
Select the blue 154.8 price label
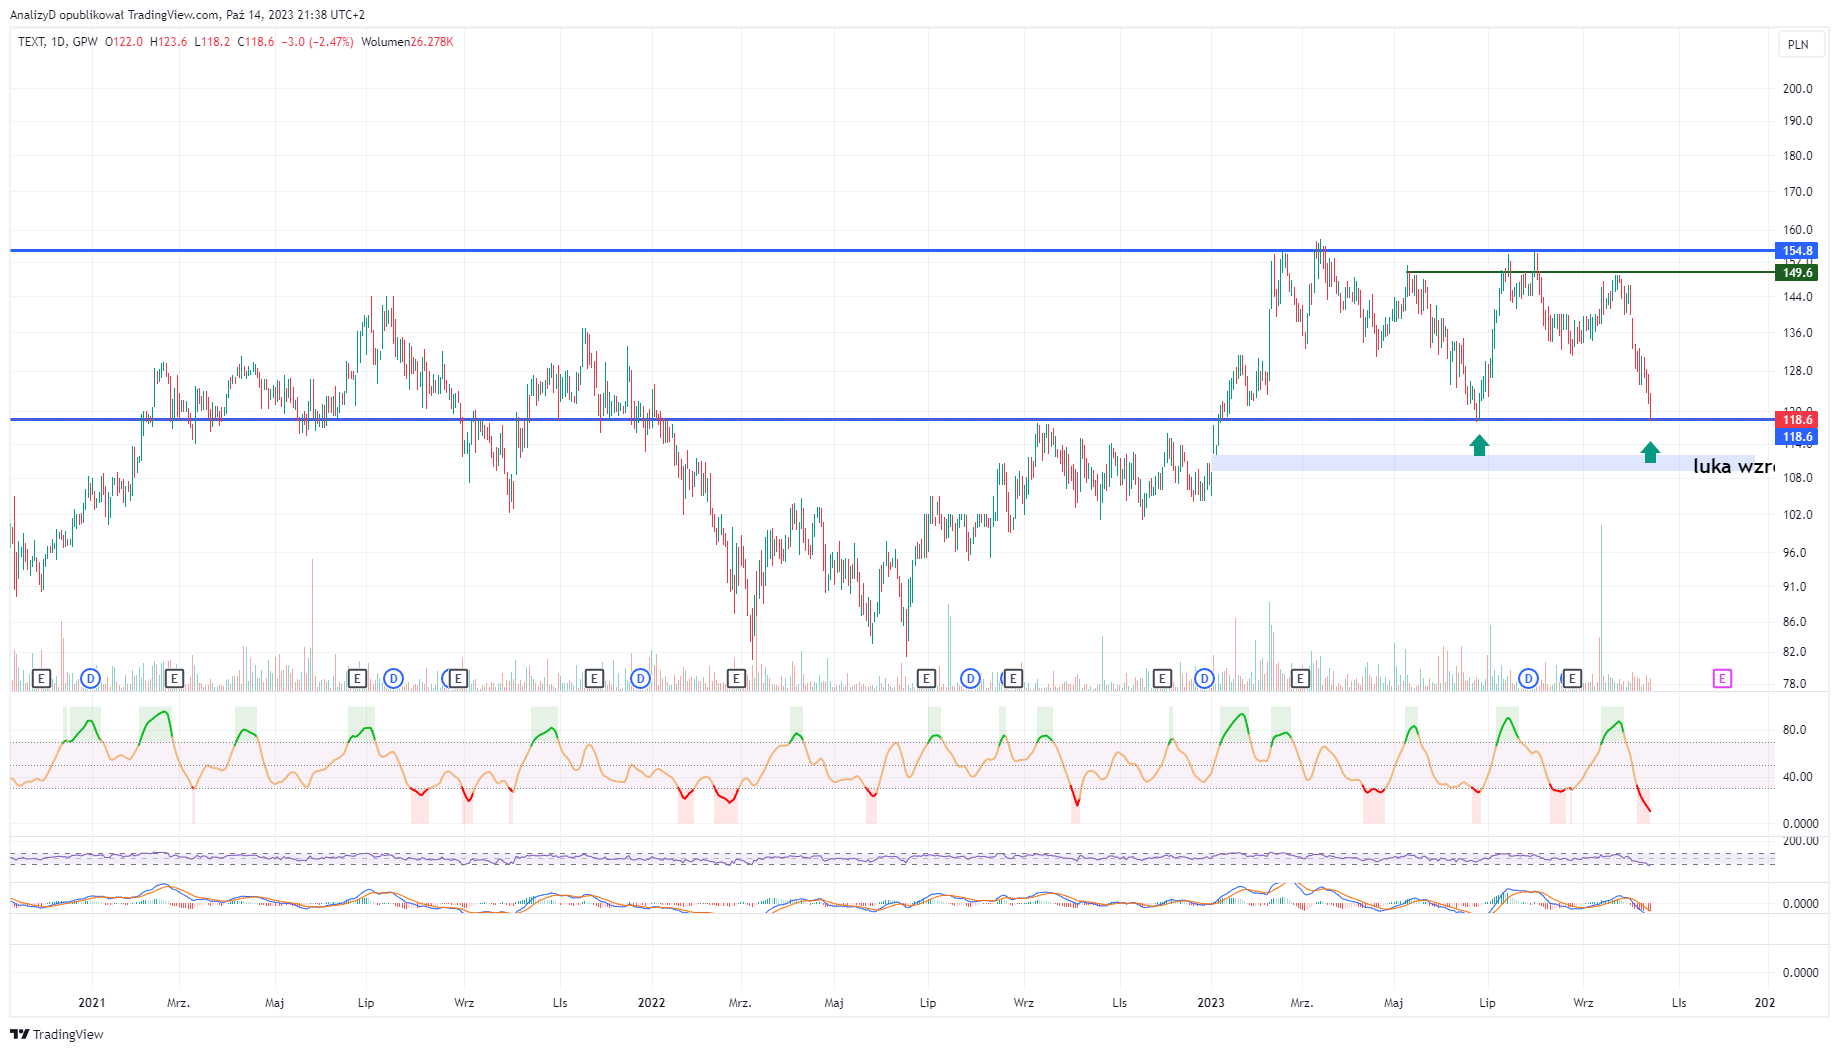[1797, 251]
